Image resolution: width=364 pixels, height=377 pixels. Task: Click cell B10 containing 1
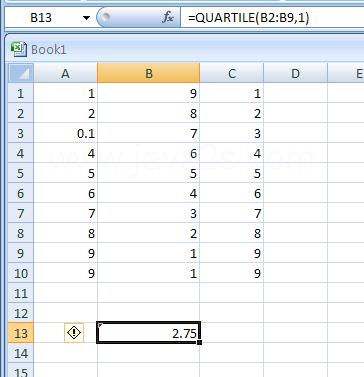pyautogui.click(x=149, y=273)
